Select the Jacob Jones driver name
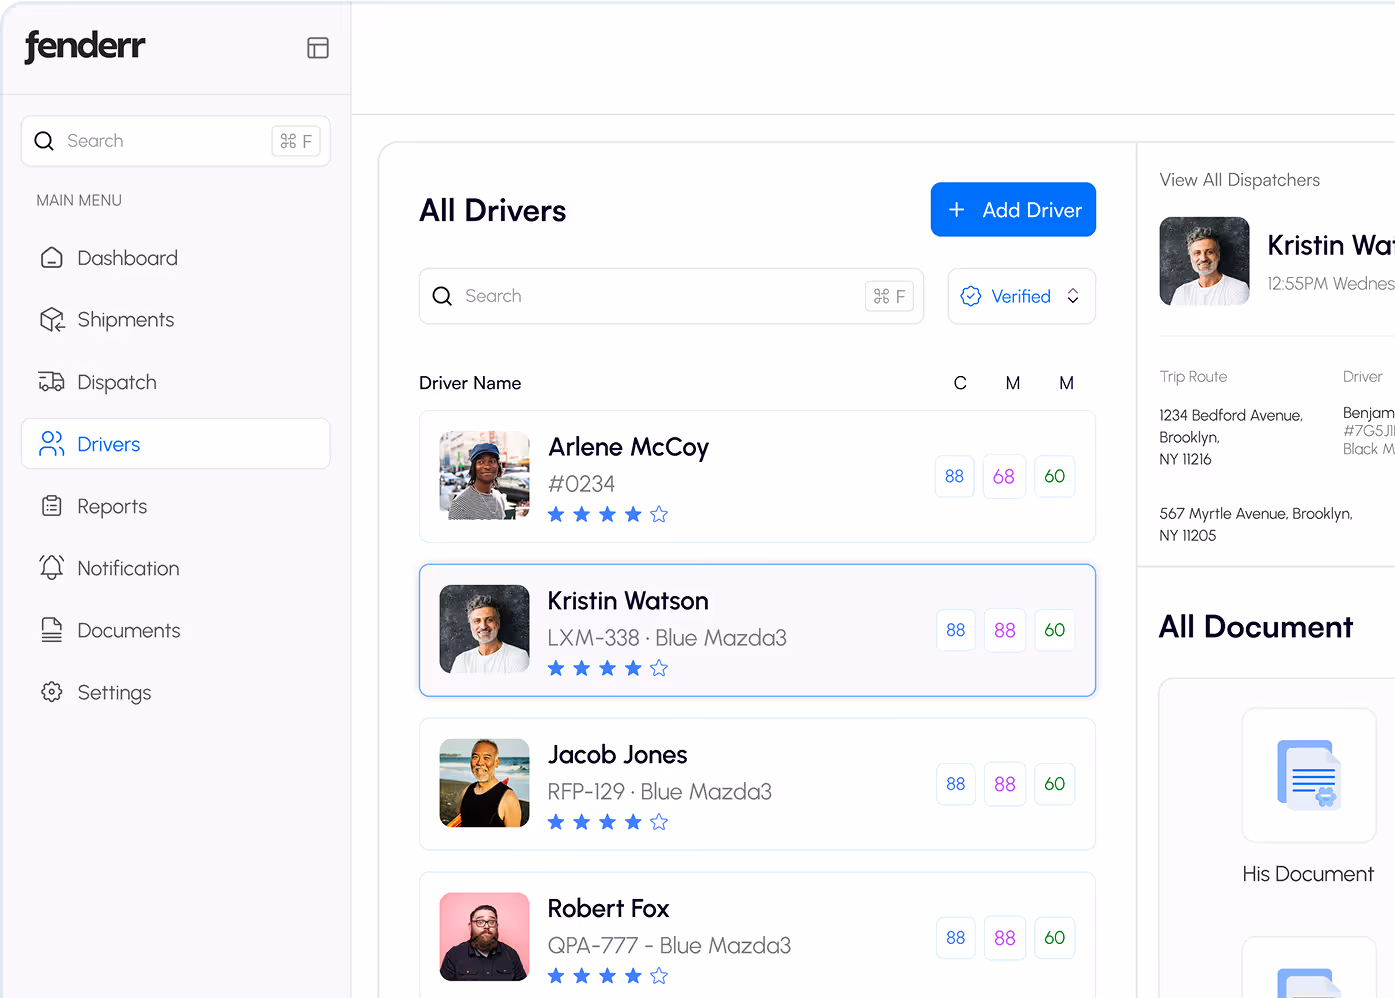The image size is (1395, 998). [x=618, y=755]
